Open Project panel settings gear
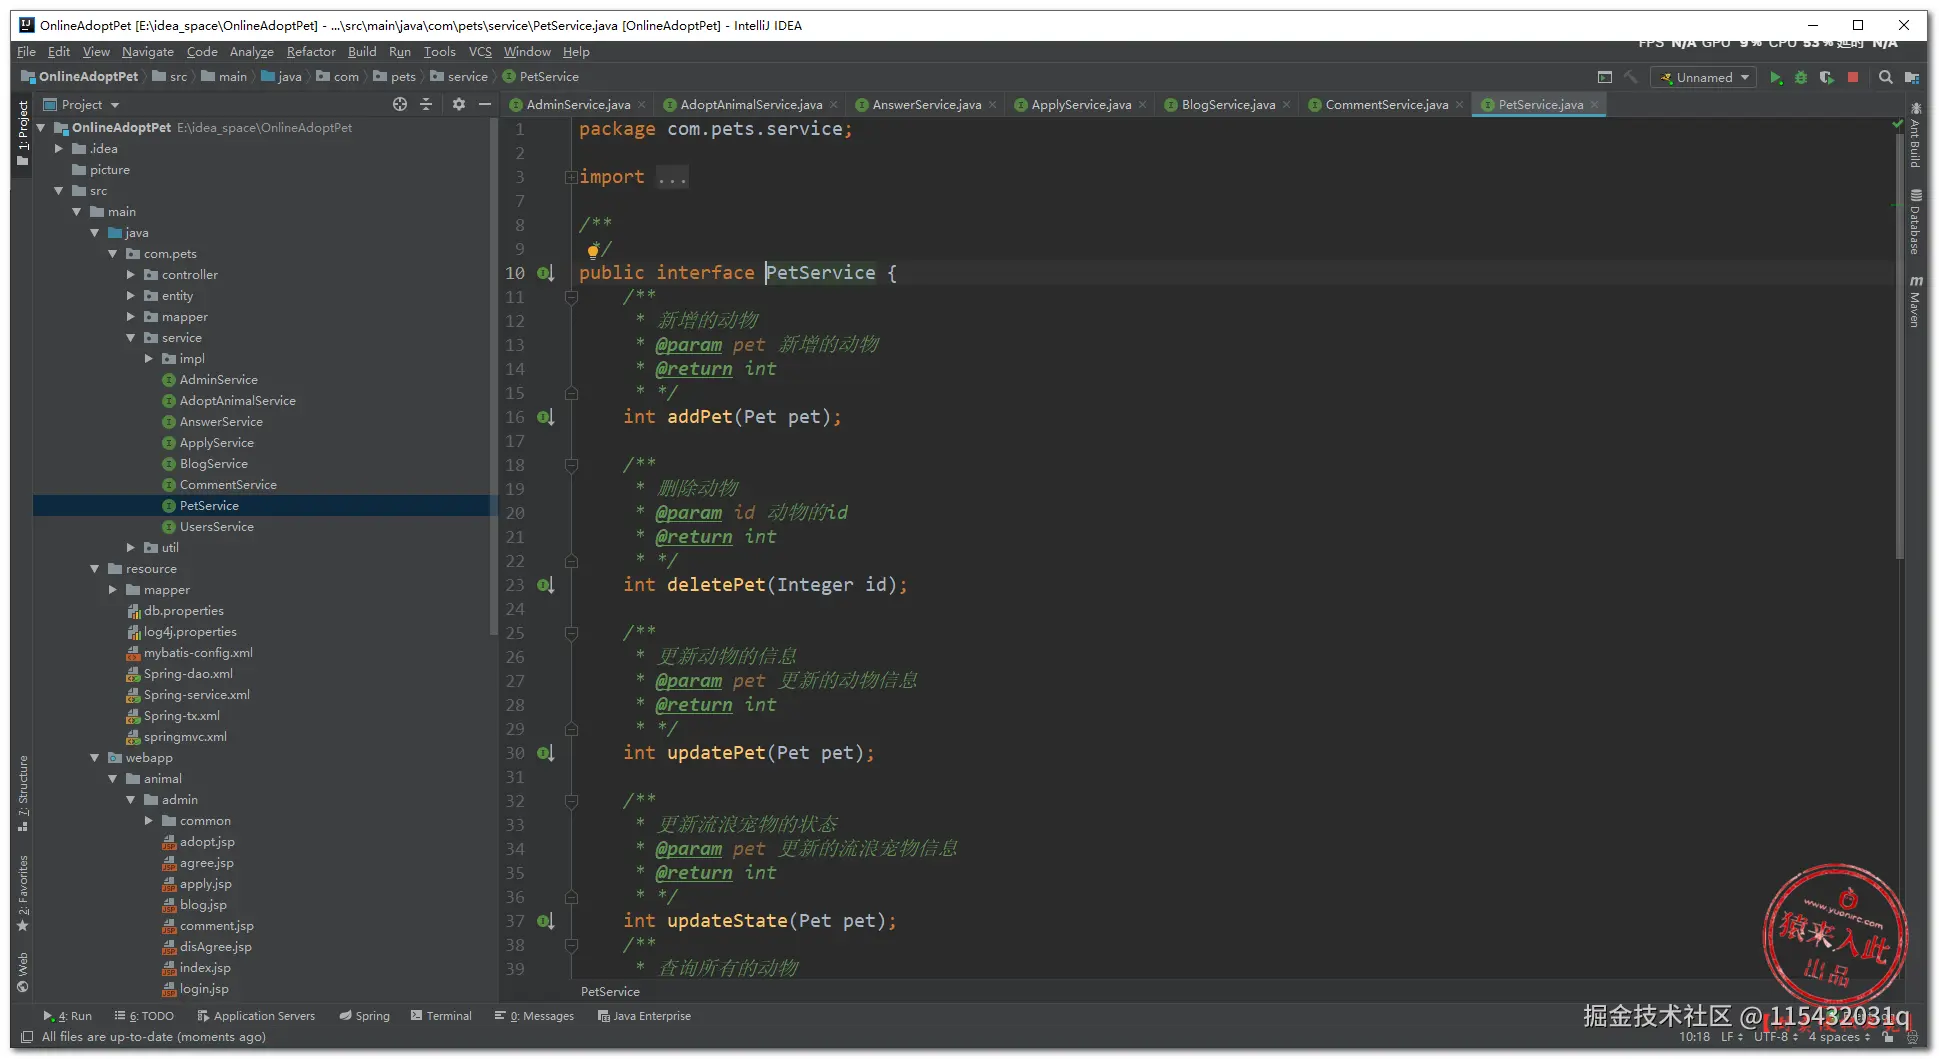This screenshot has width=1939, height=1059. click(x=459, y=104)
